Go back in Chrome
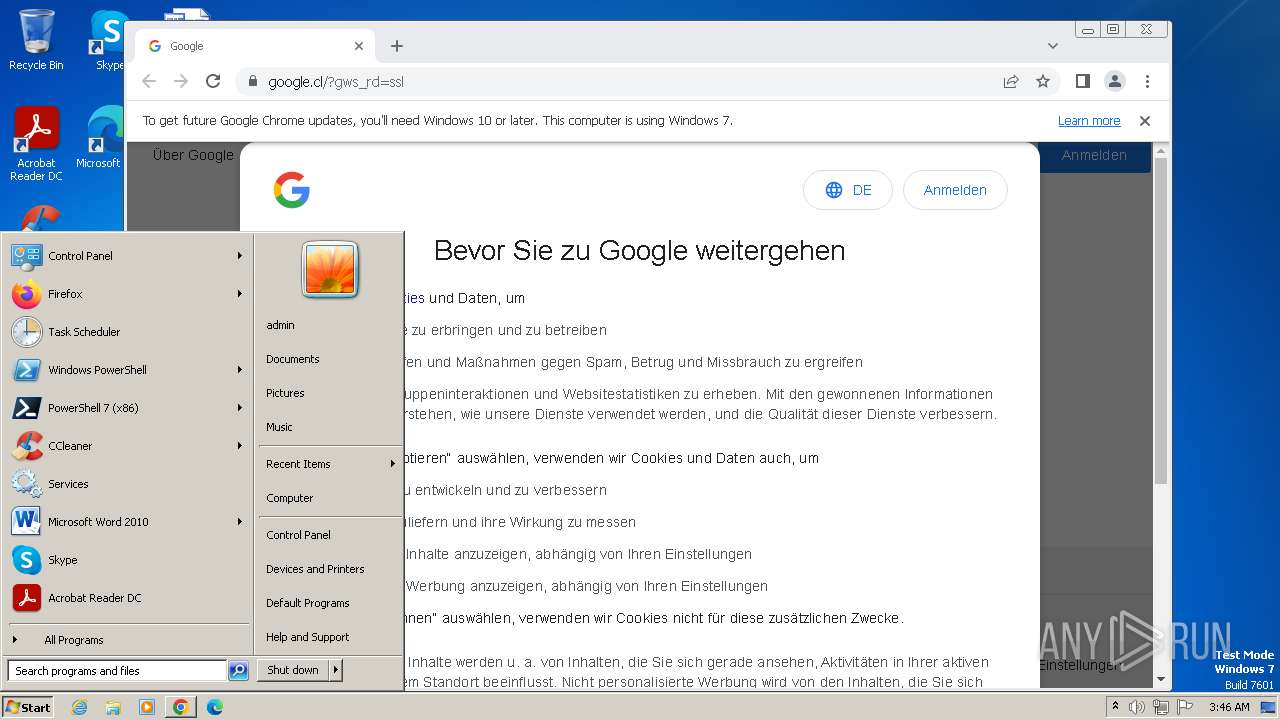Screen dimensions: 1280x720 pyautogui.click(x=149, y=82)
